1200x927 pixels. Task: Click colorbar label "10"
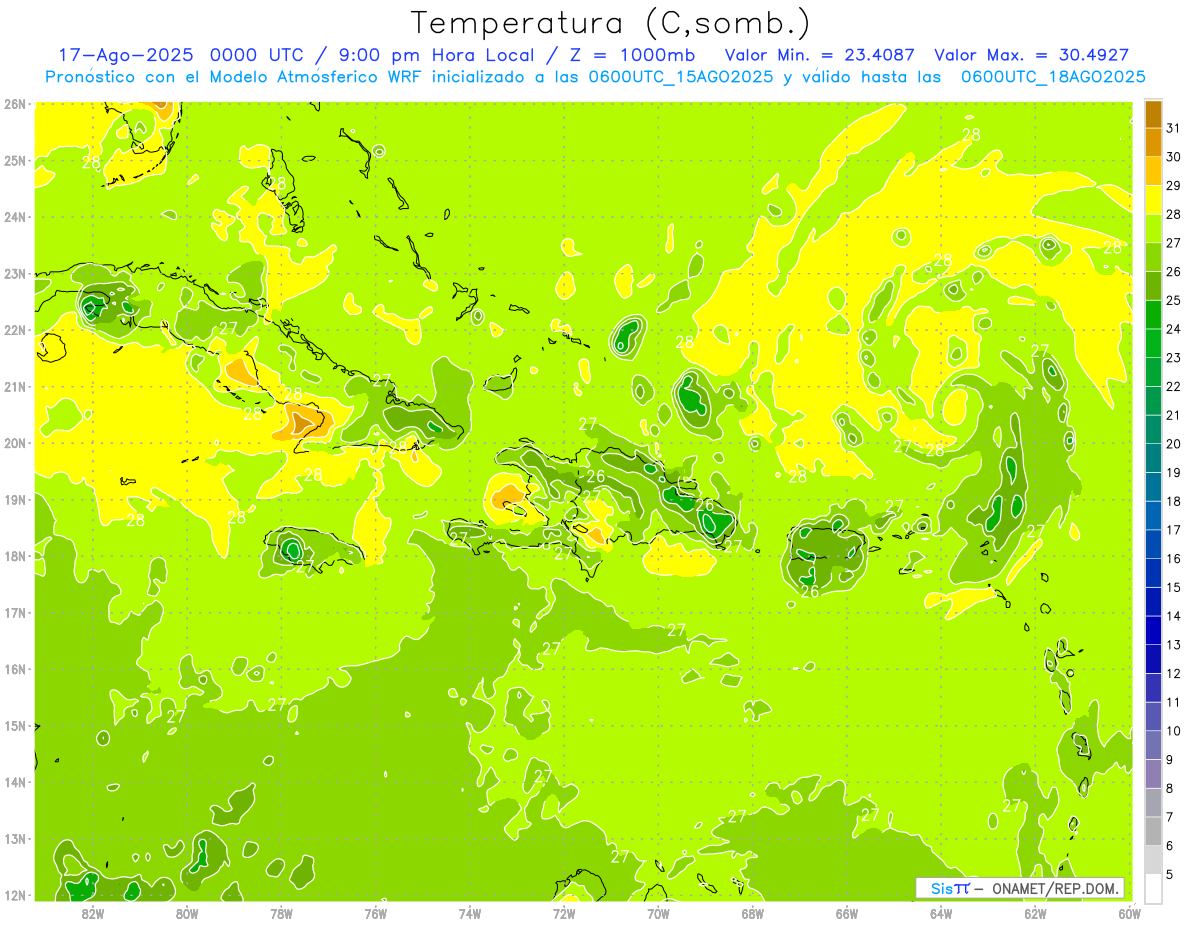(1174, 731)
